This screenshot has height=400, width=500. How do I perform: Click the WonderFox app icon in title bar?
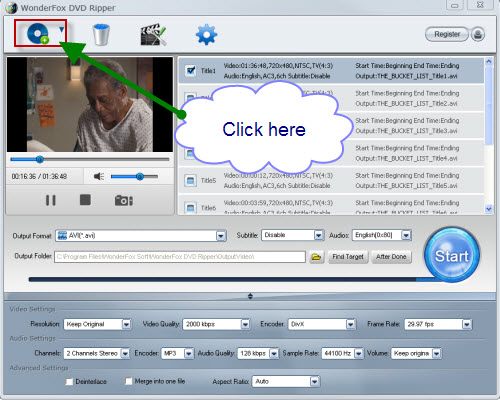pos(11,8)
